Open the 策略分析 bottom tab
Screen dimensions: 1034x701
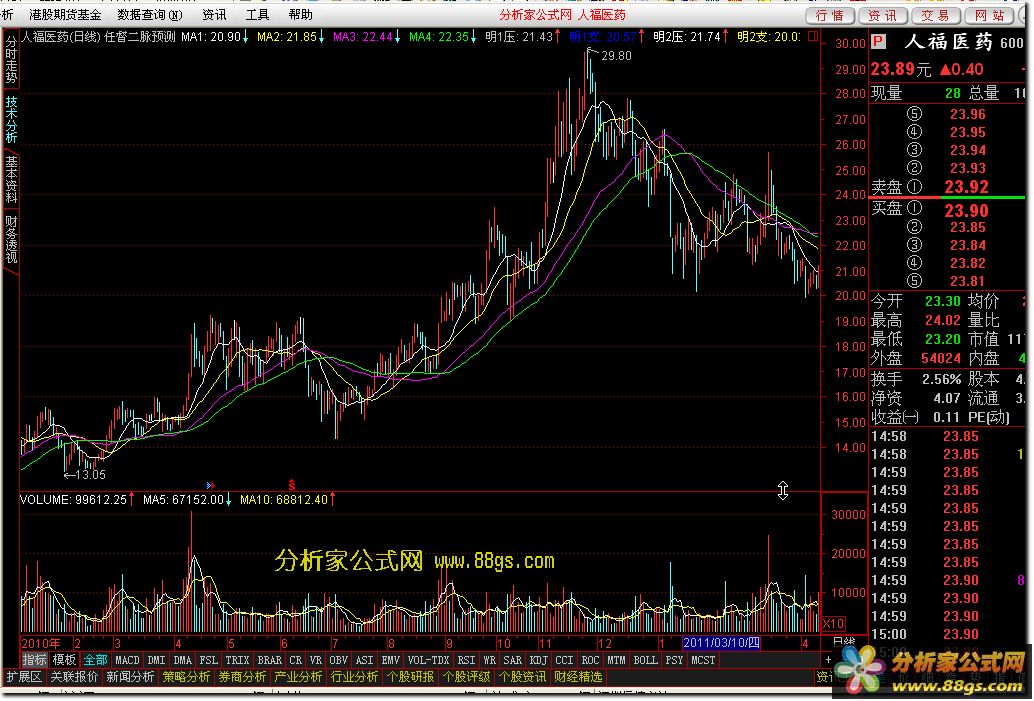pos(187,677)
